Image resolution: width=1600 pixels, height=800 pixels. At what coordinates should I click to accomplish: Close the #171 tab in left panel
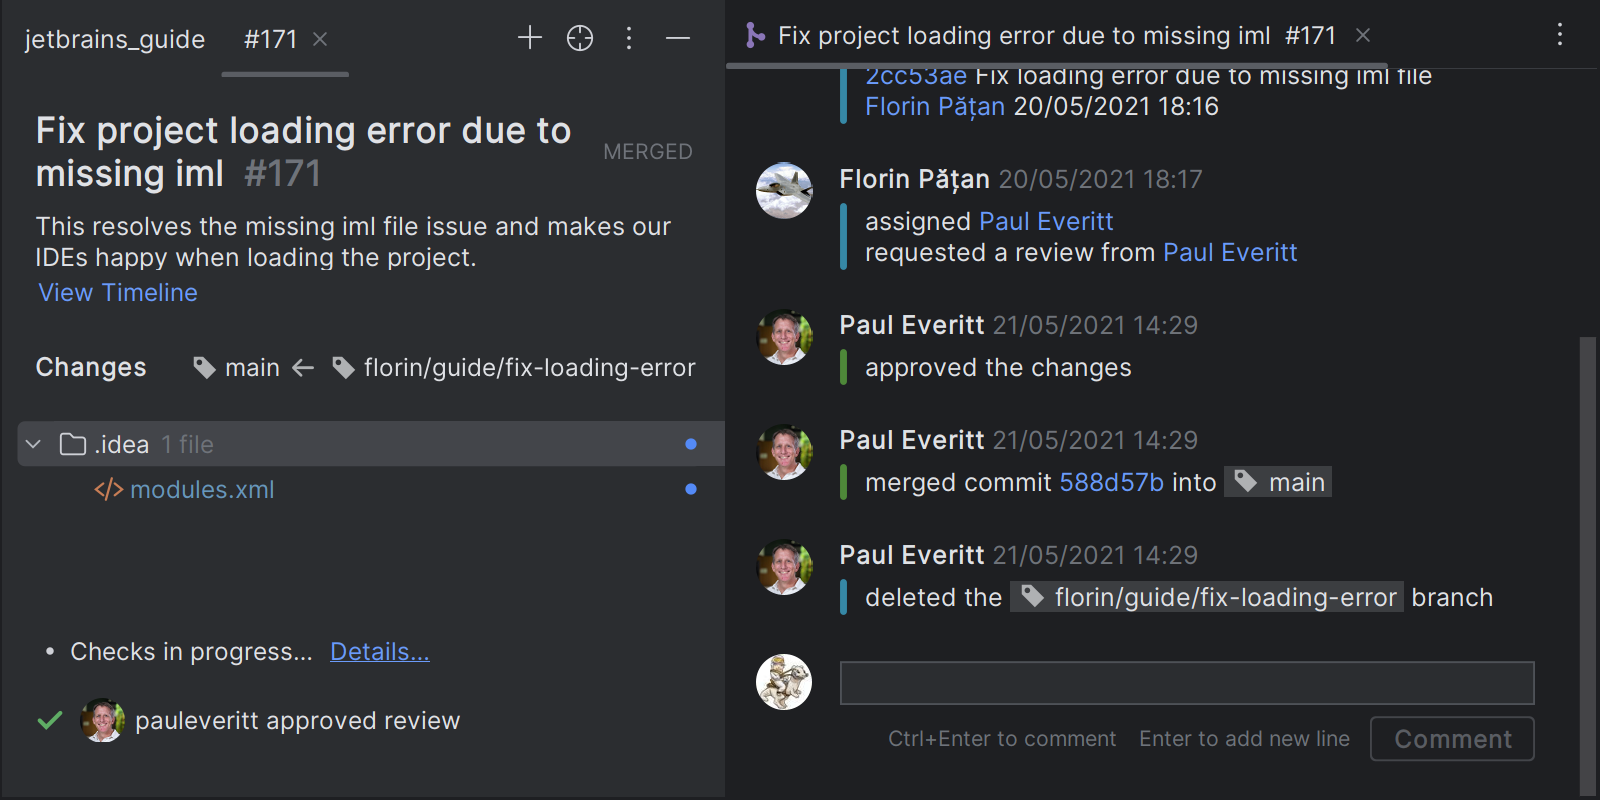[320, 39]
